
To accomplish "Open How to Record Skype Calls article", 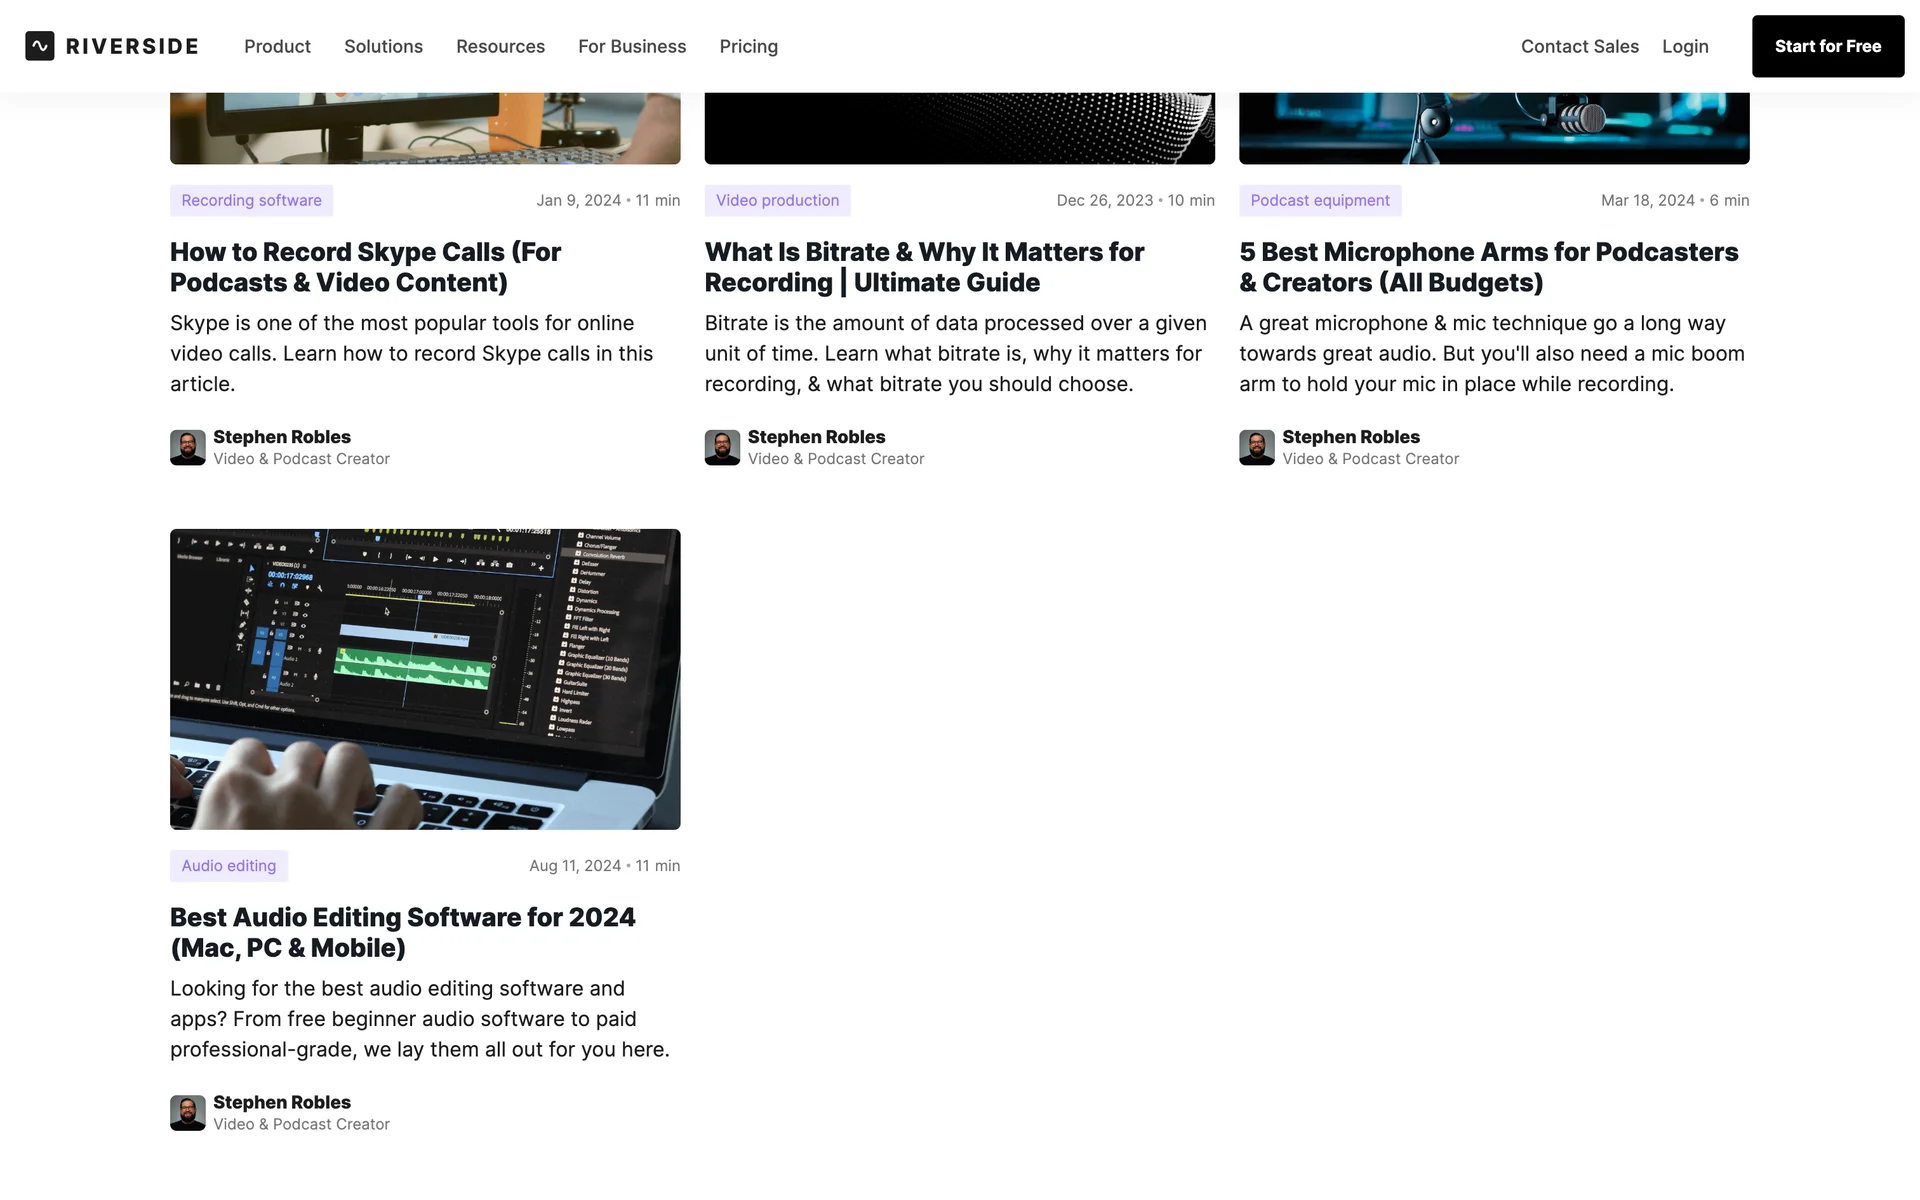I will [x=365, y=267].
